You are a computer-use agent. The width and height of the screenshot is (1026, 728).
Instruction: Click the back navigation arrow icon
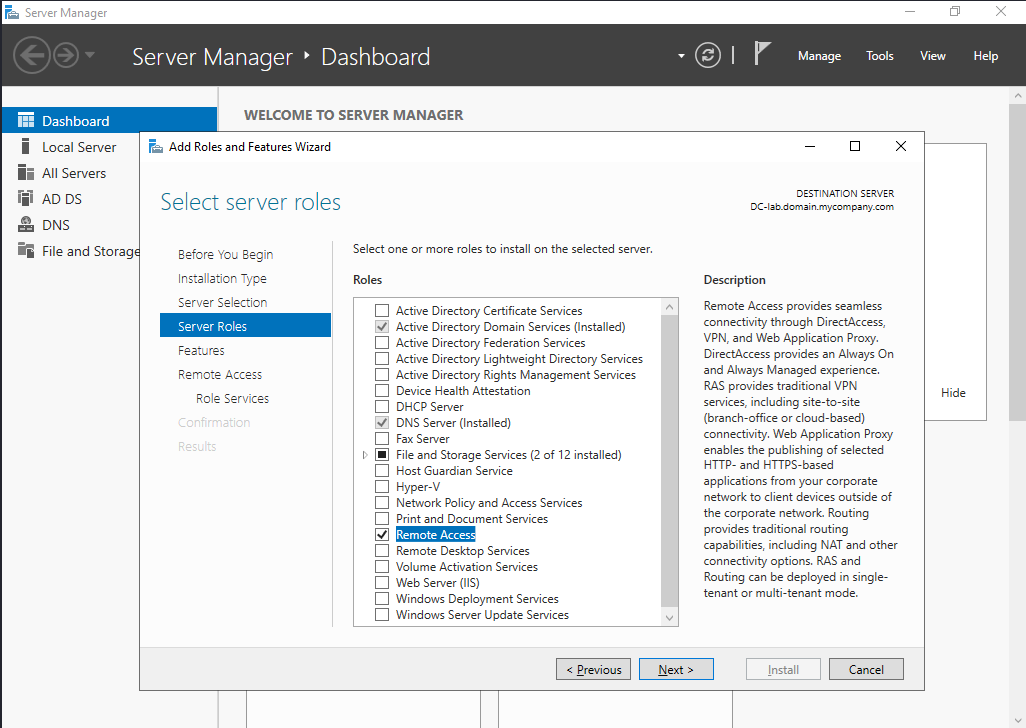point(31,55)
